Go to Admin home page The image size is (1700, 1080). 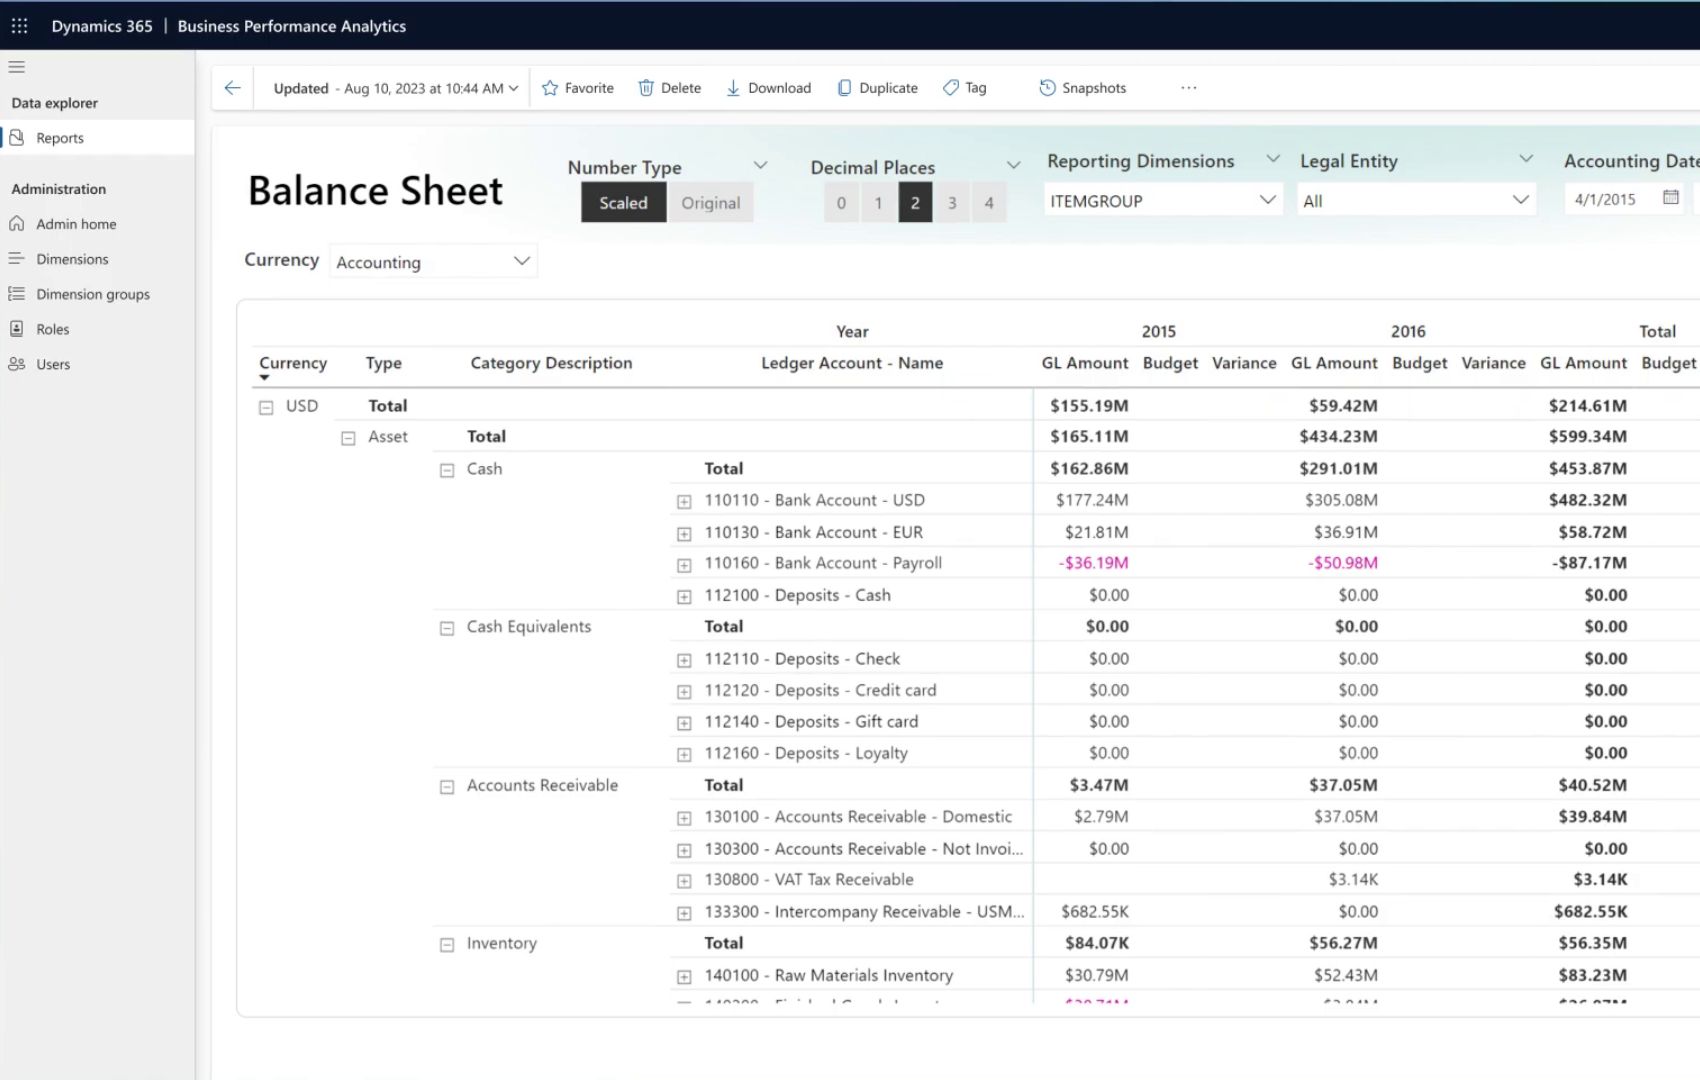tap(76, 224)
